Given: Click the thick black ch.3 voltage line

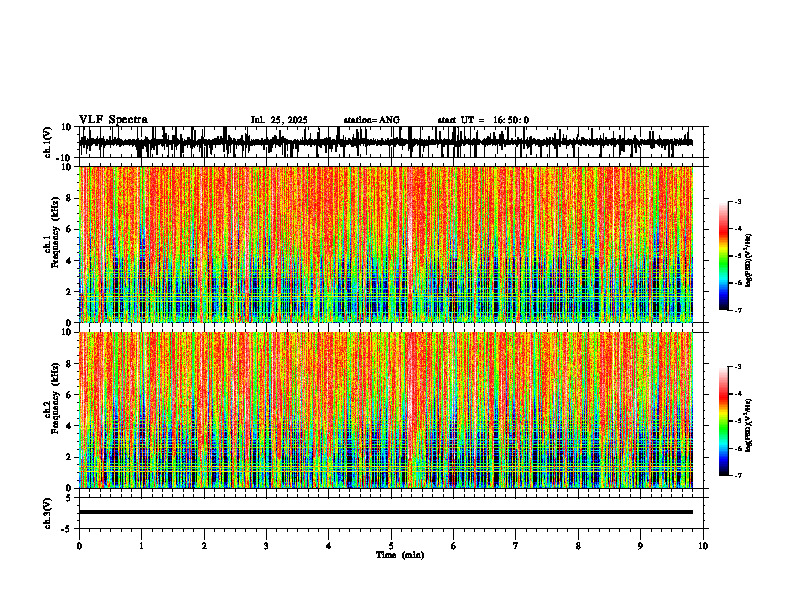Looking at the screenshot, I should coord(385,512).
